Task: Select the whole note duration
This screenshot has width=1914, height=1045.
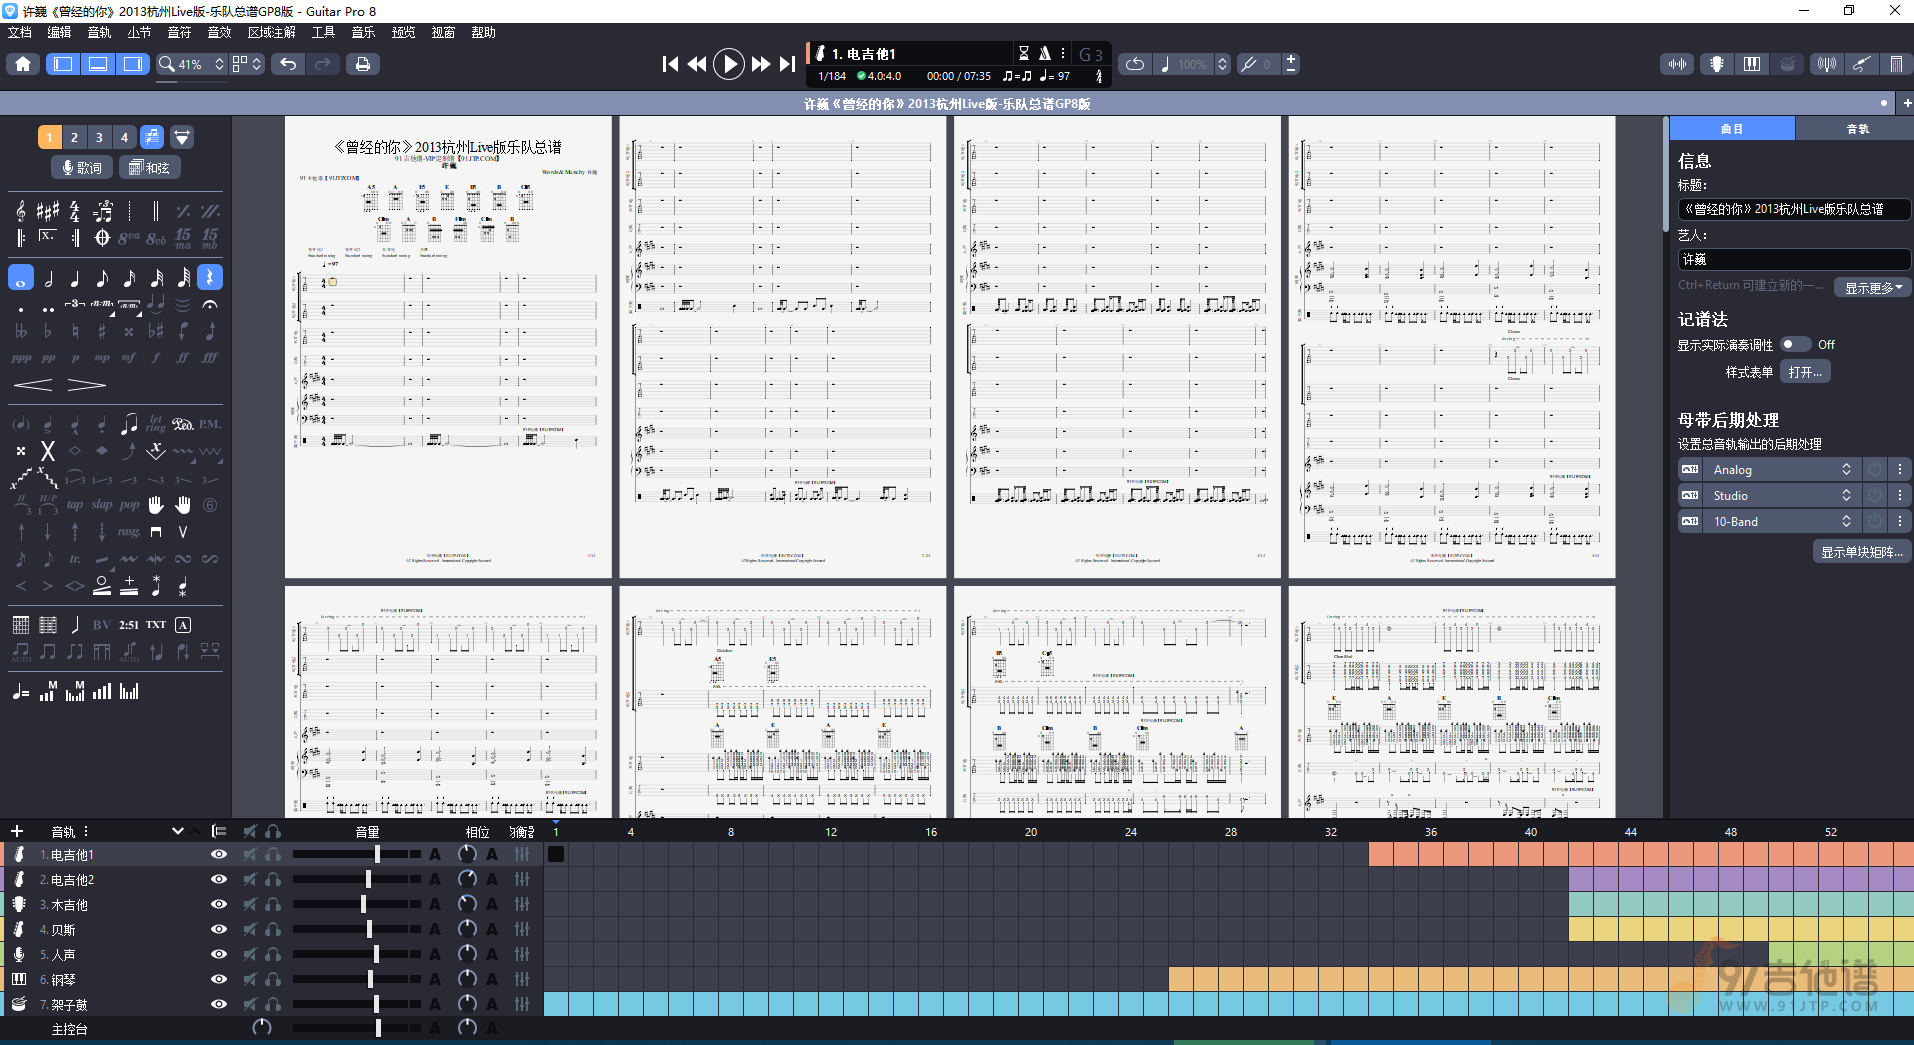Action: tap(21, 278)
